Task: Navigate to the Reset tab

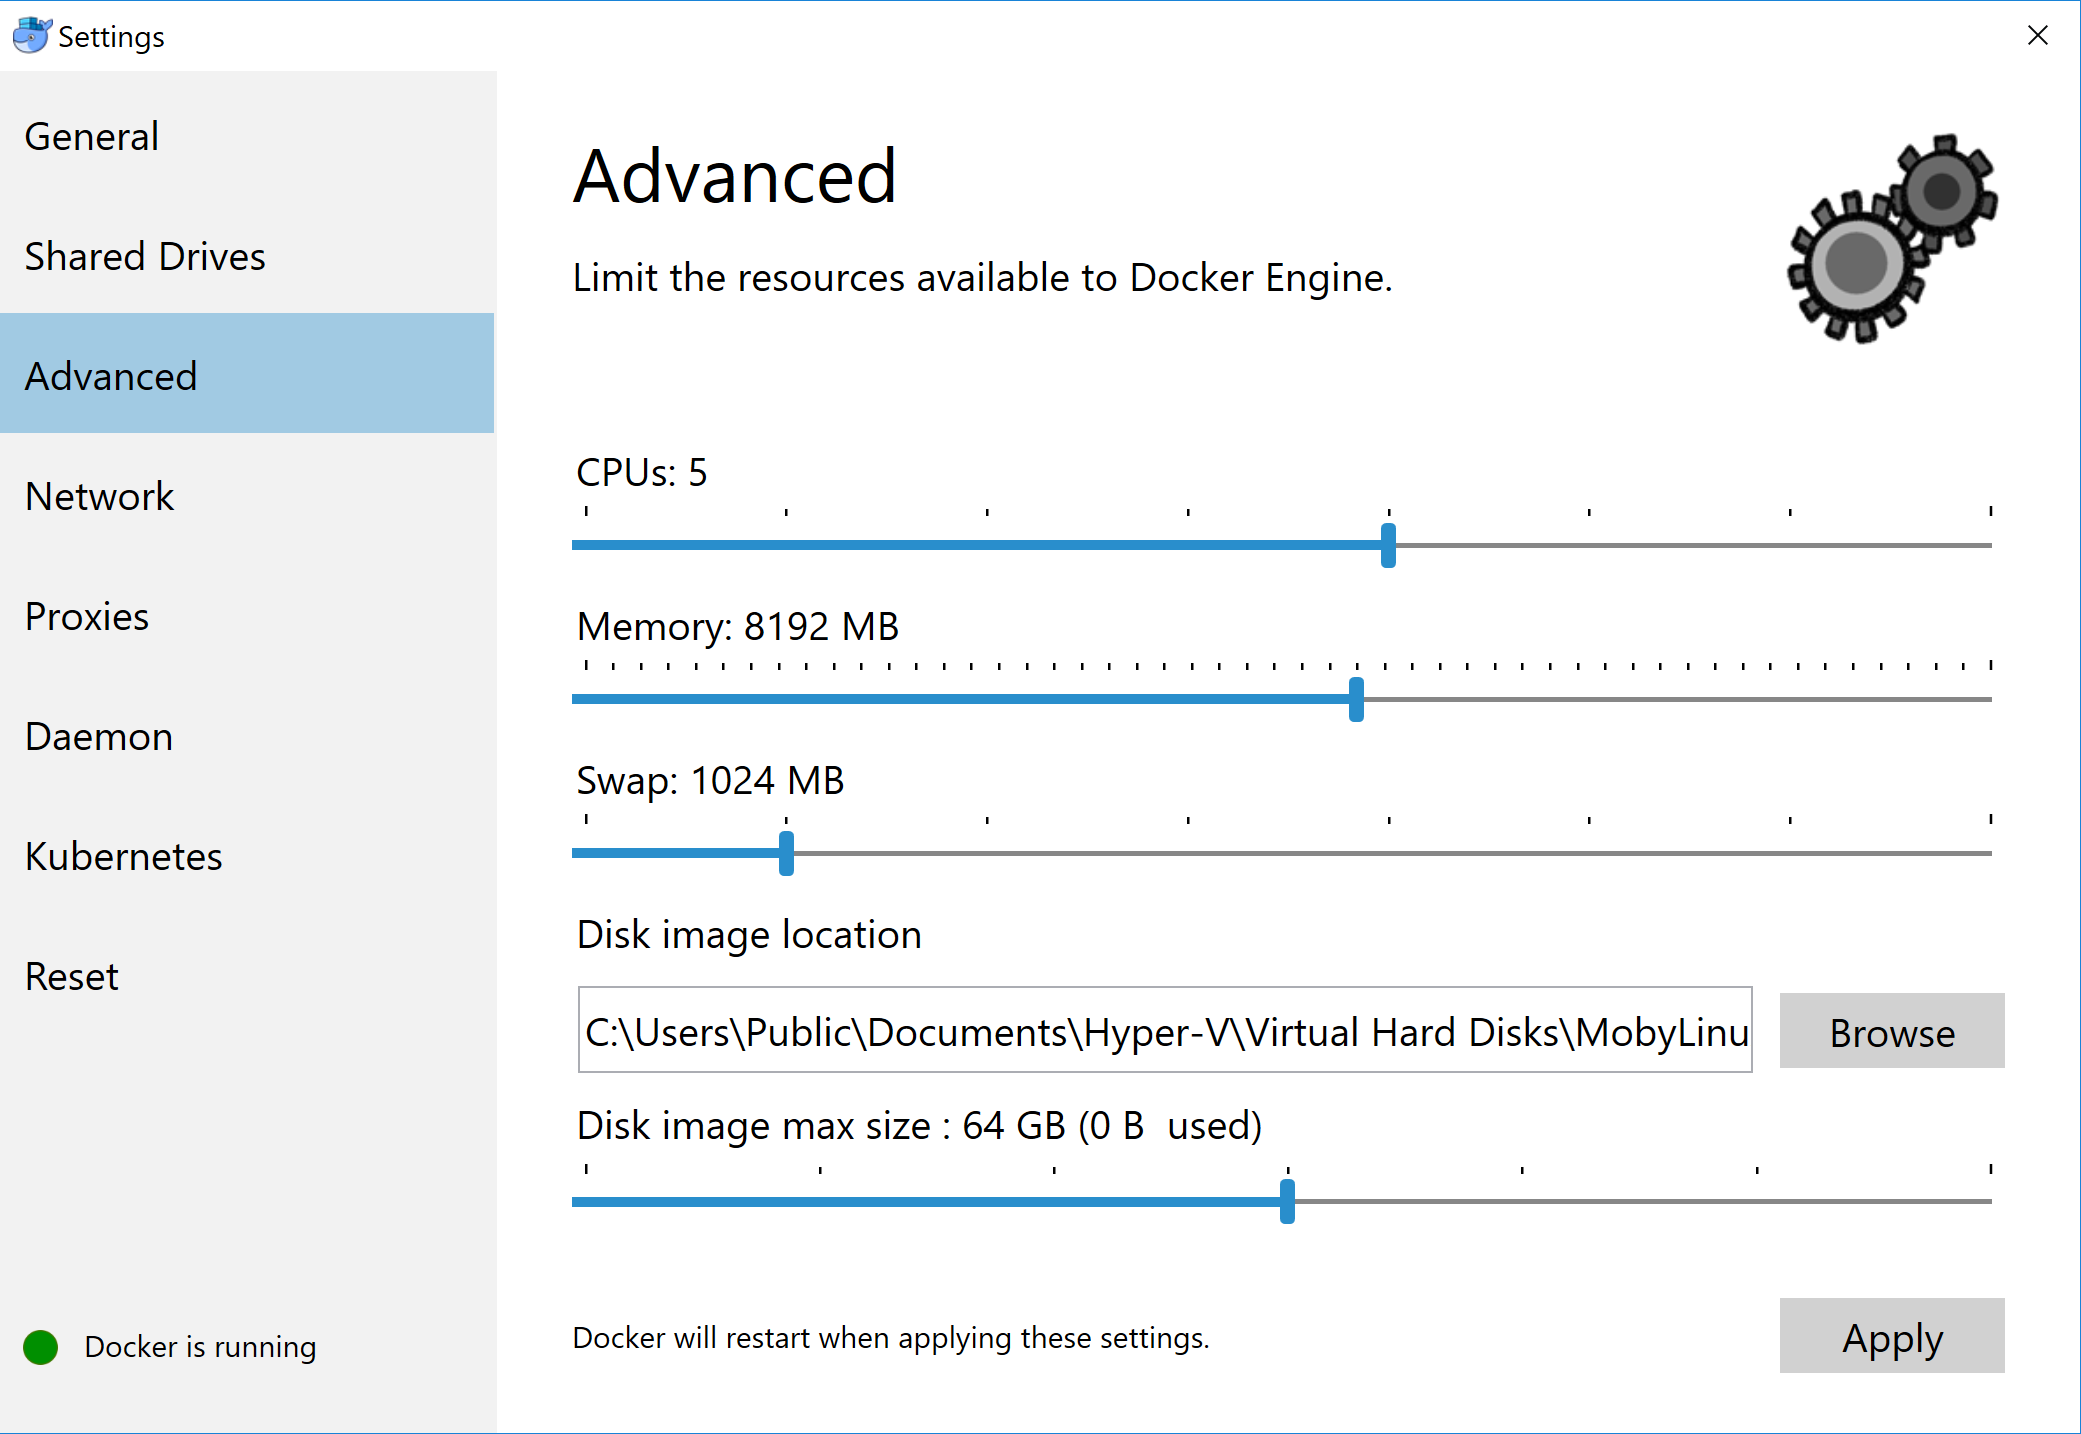Action: [x=72, y=977]
